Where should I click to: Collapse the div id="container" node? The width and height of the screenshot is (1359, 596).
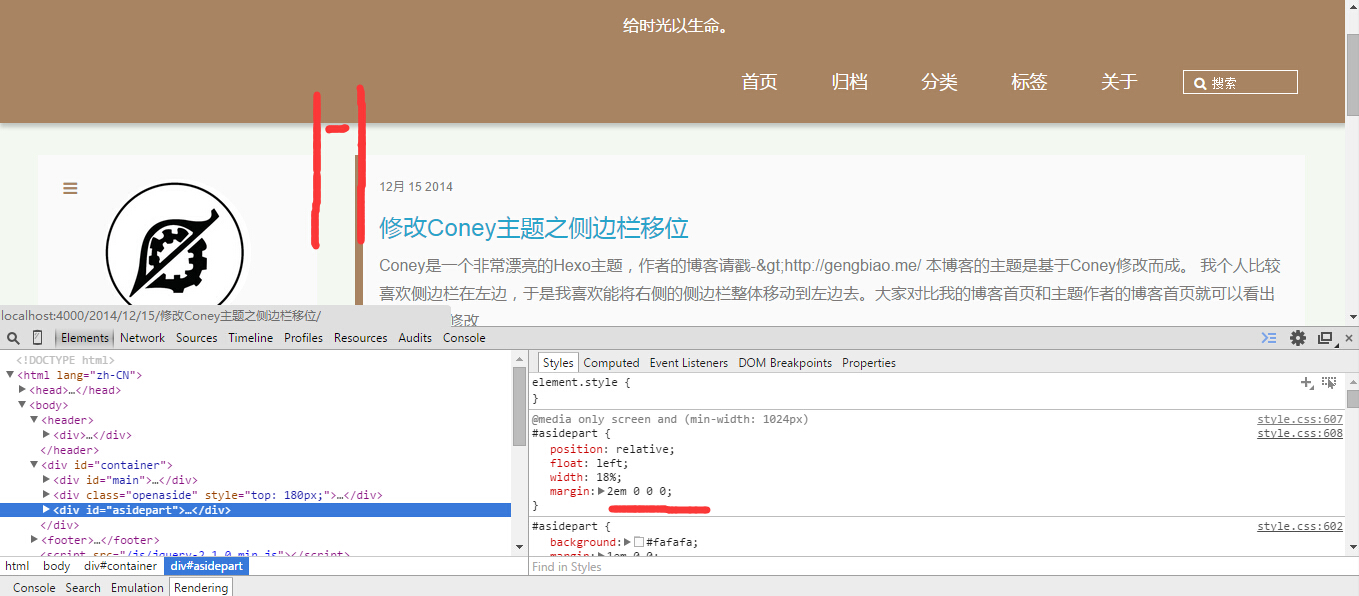tap(34, 465)
